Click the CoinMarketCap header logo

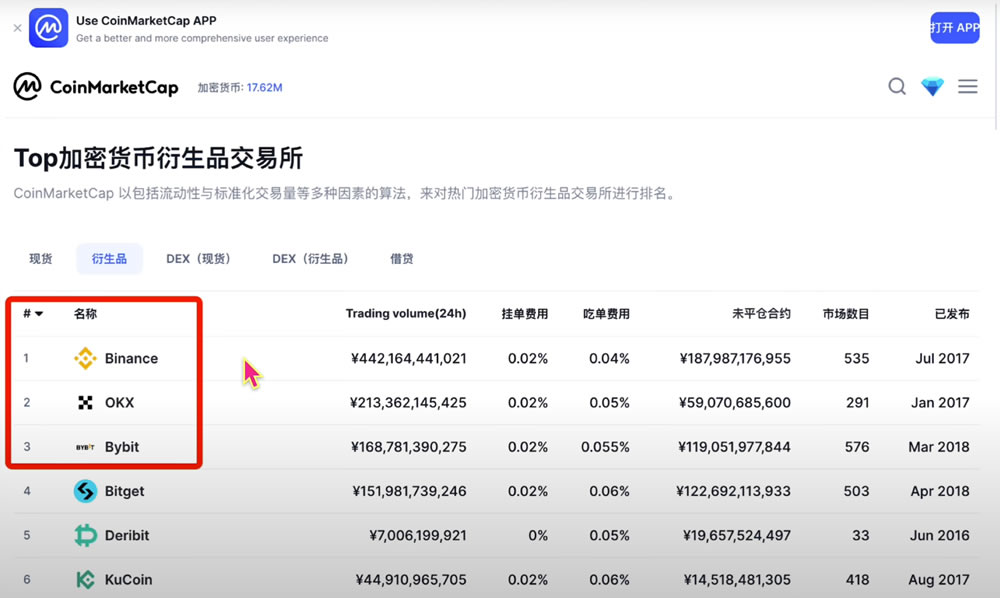(96, 87)
